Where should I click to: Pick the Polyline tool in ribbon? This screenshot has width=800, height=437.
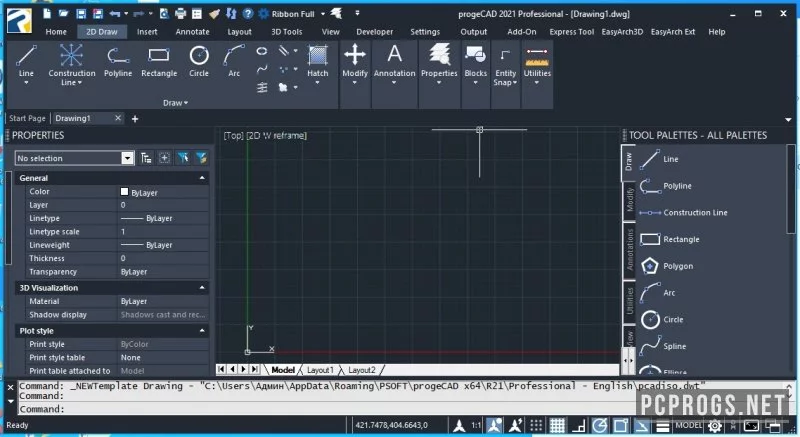(118, 62)
